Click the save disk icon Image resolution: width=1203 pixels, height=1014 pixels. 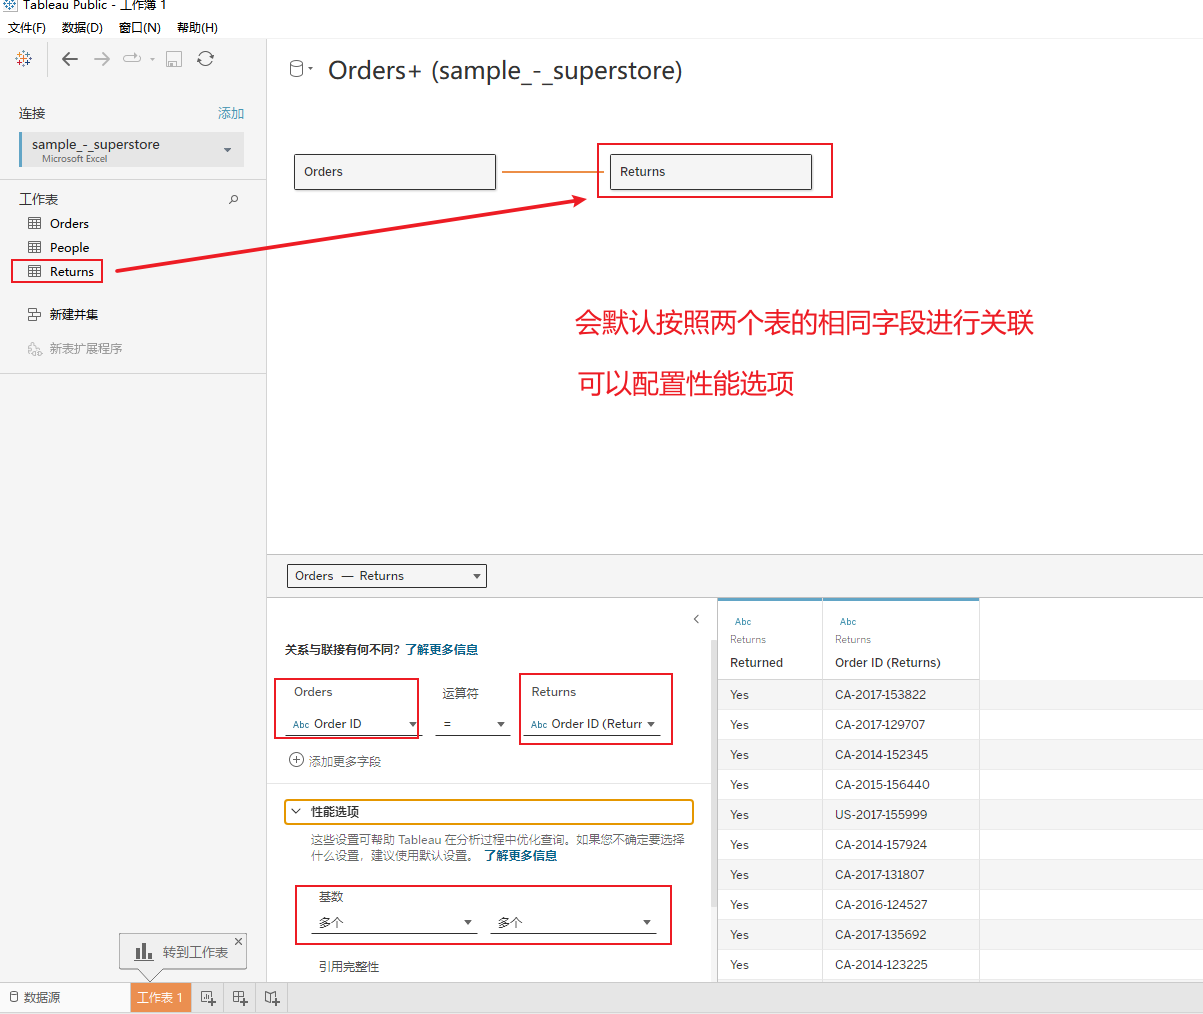point(174,59)
